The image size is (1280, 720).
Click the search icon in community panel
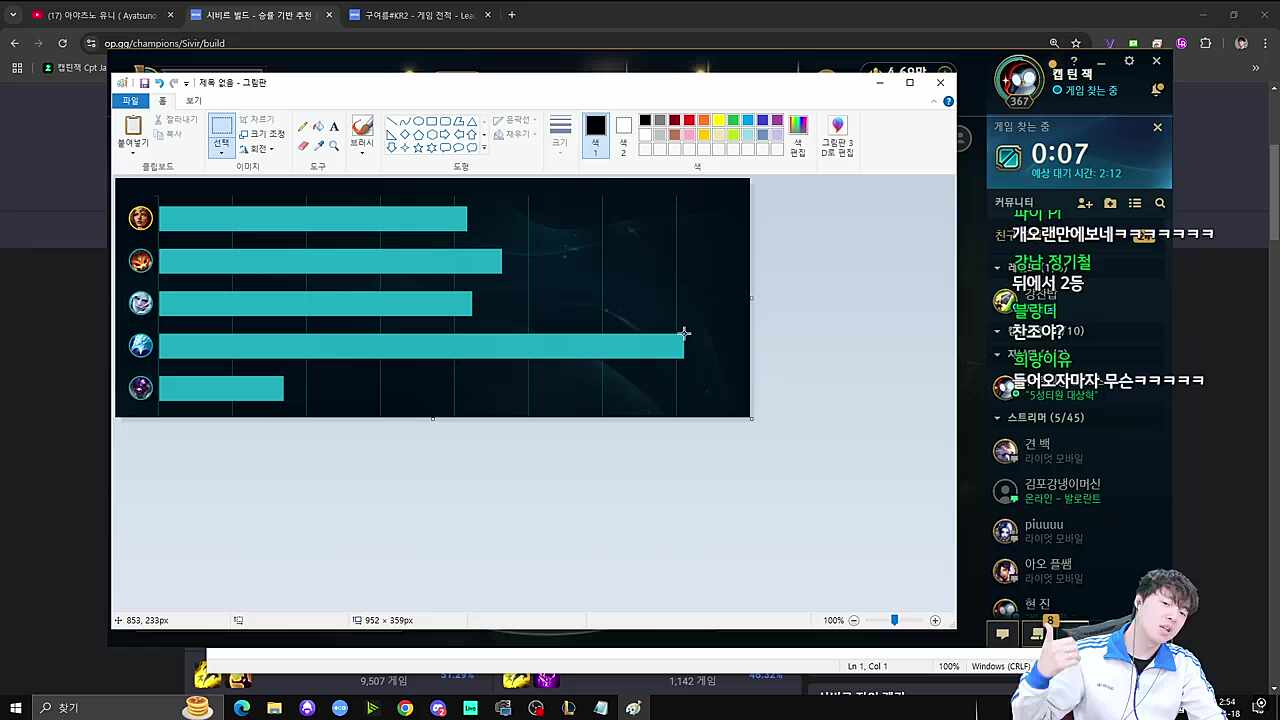[1160, 203]
